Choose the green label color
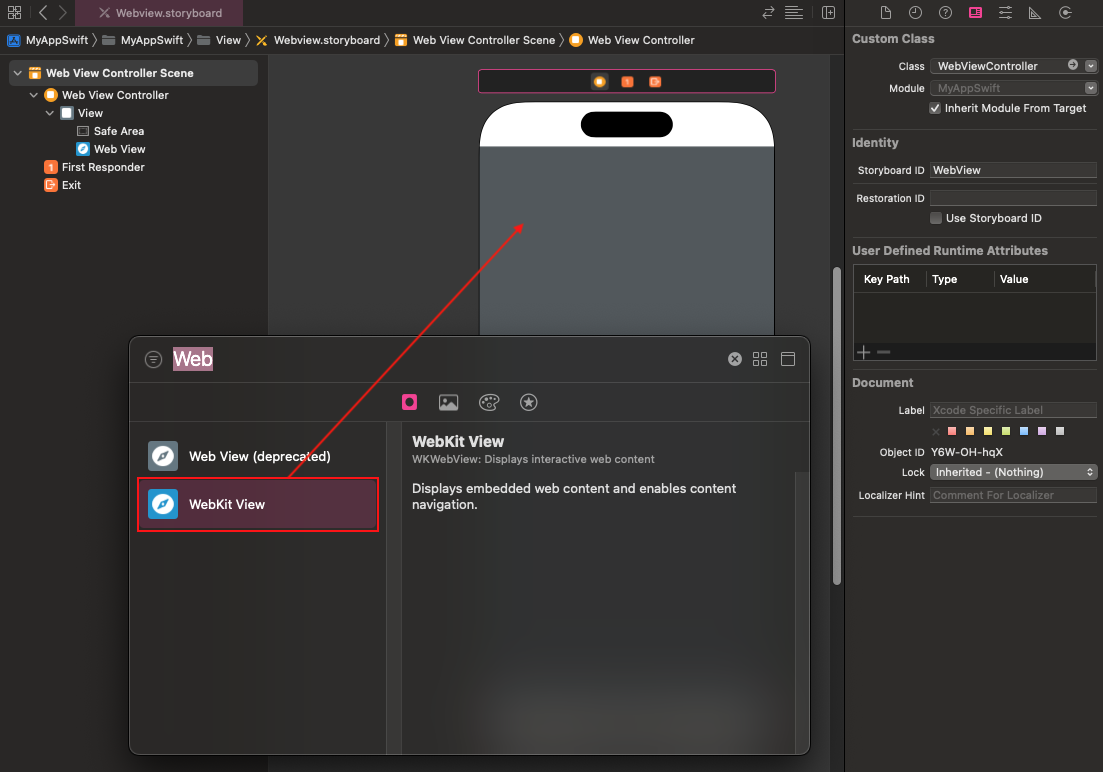The width and height of the screenshot is (1103, 772). tap(1006, 431)
